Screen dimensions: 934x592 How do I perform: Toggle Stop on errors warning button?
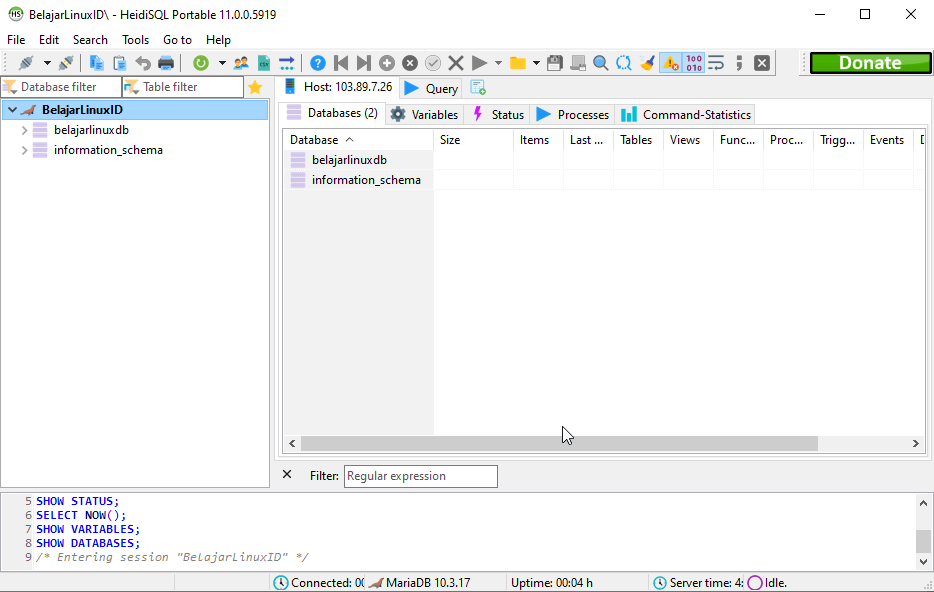671,63
